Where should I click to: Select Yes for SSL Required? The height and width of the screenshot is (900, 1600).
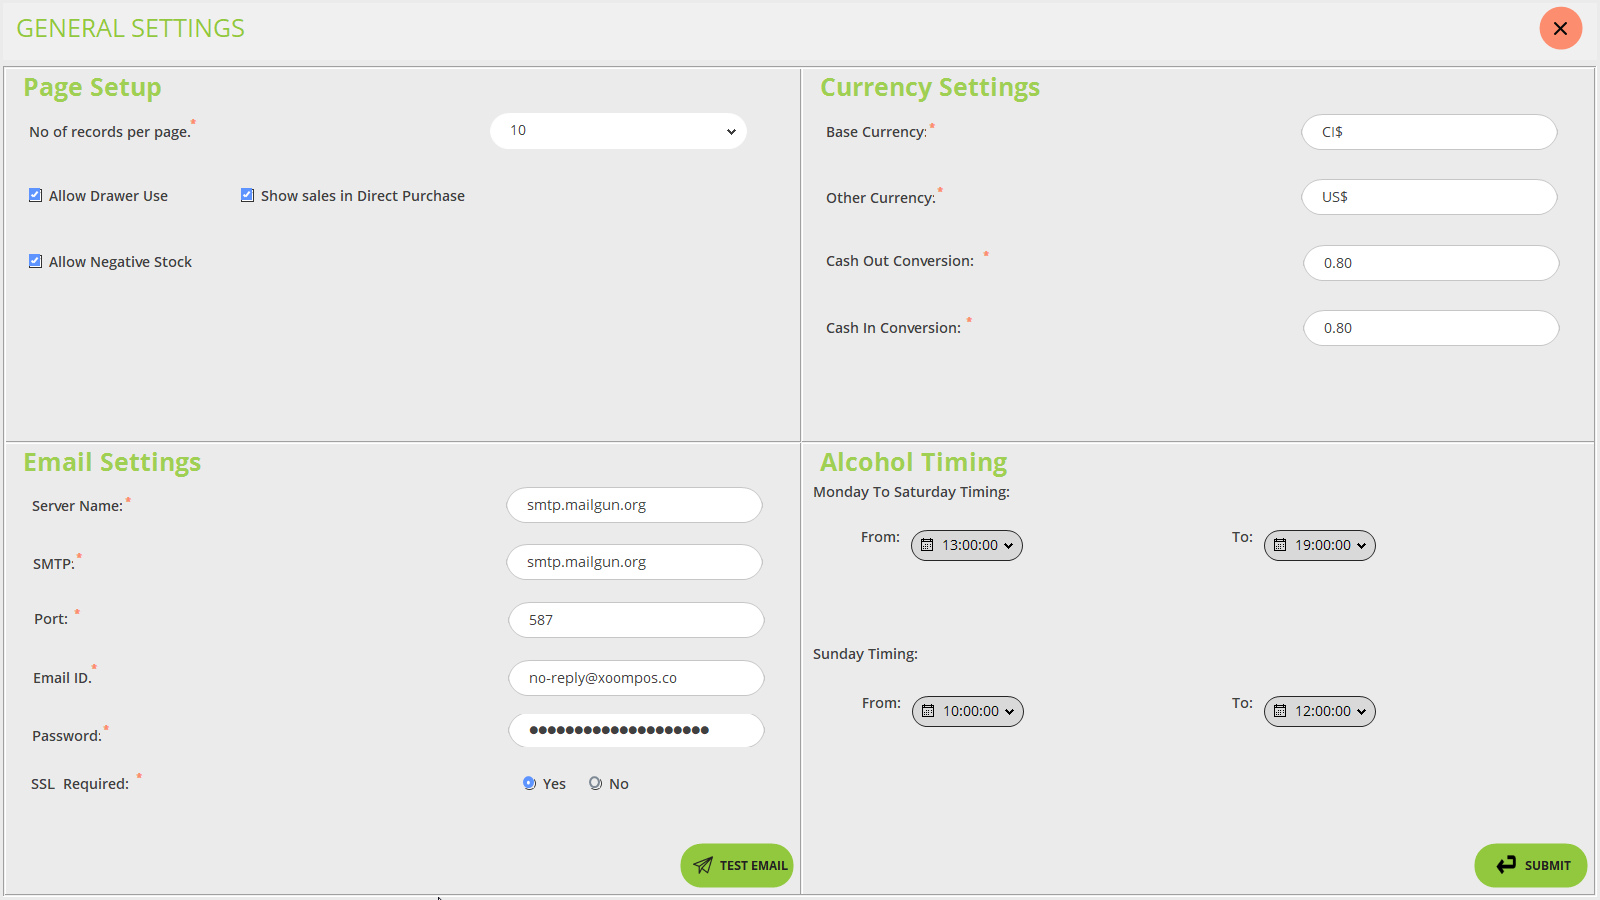530,784
